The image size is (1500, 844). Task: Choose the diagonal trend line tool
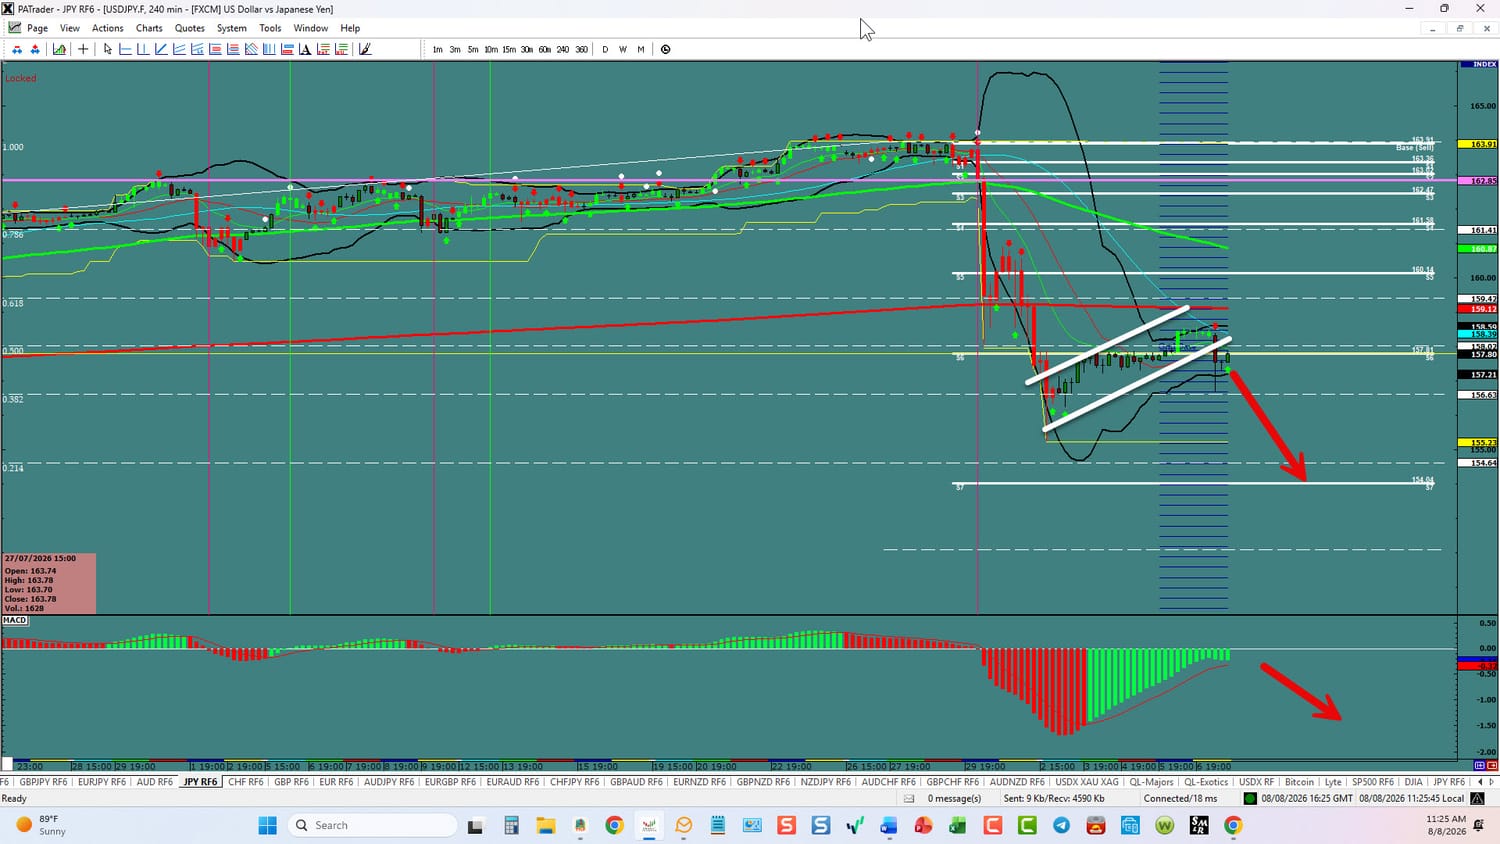click(161, 49)
